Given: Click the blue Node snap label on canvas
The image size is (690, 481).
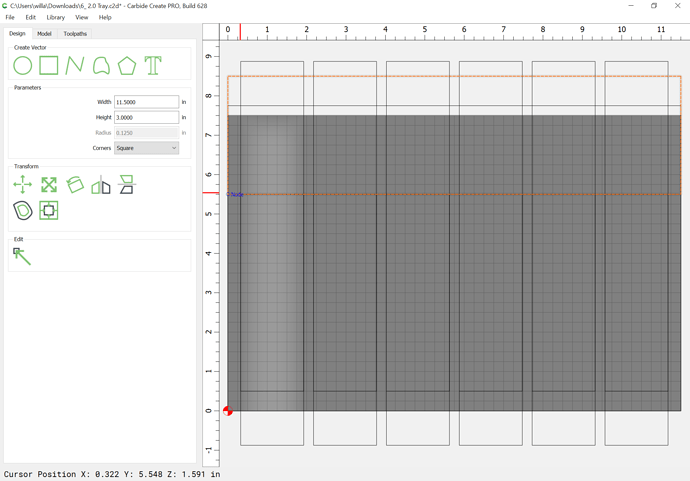Looking at the screenshot, I should [x=236, y=195].
